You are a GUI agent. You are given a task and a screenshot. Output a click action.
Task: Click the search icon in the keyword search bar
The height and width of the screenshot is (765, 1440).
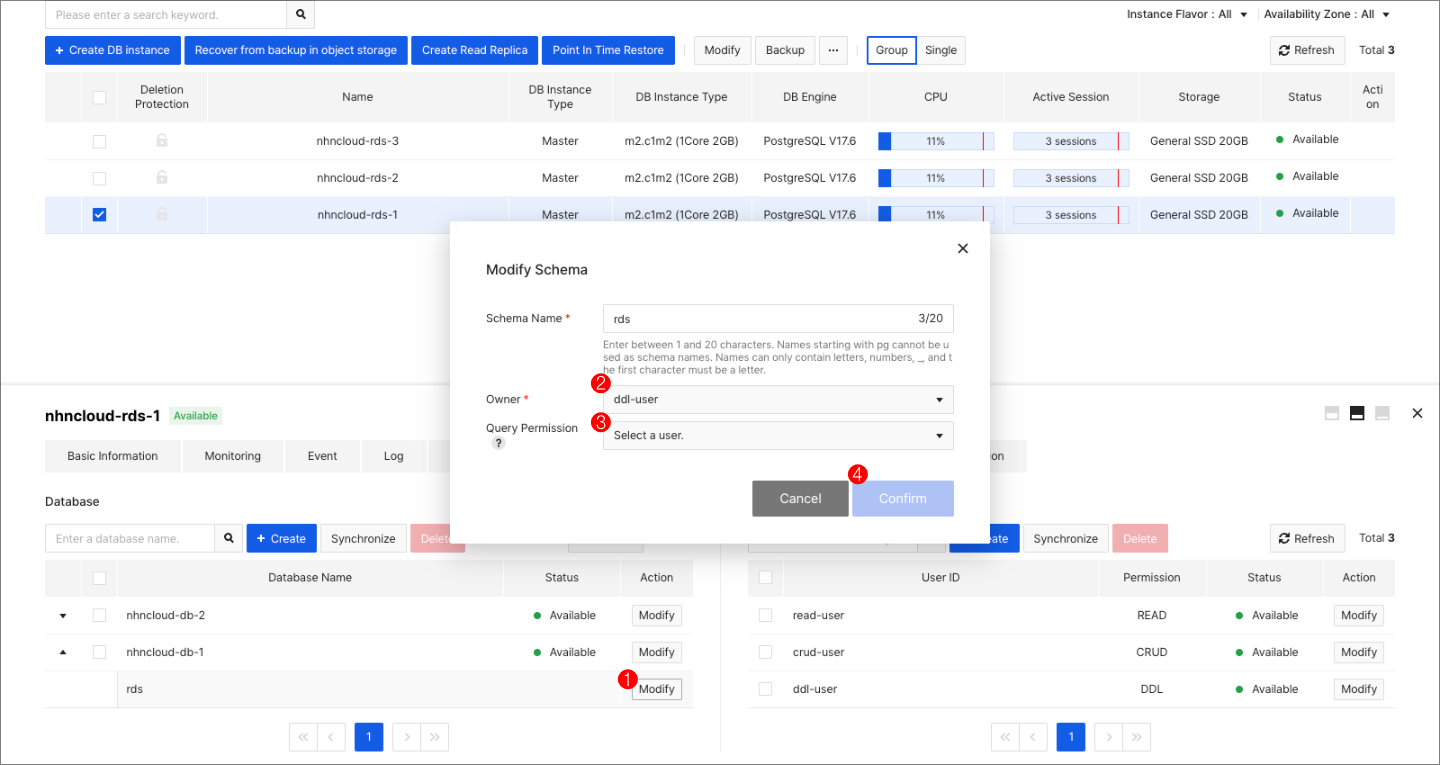pyautogui.click(x=300, y=15)
